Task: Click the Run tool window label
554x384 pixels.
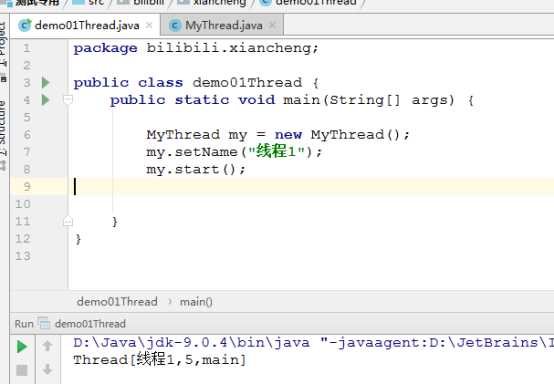Action: pyautogui.click(x=24, y=324)
